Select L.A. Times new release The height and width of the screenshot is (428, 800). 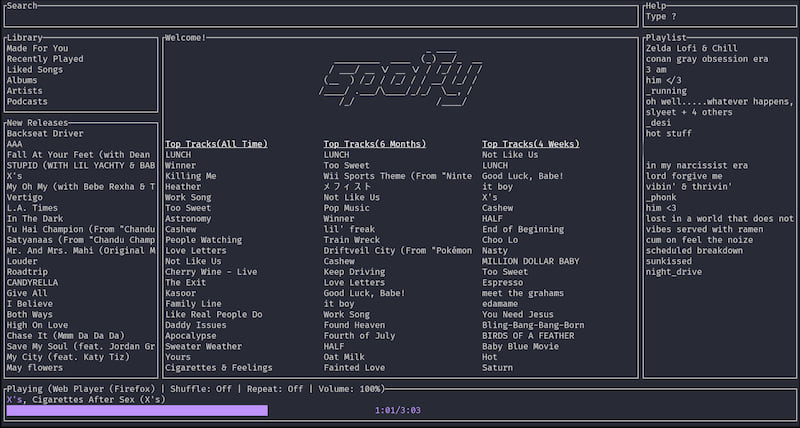click(32, 208)
